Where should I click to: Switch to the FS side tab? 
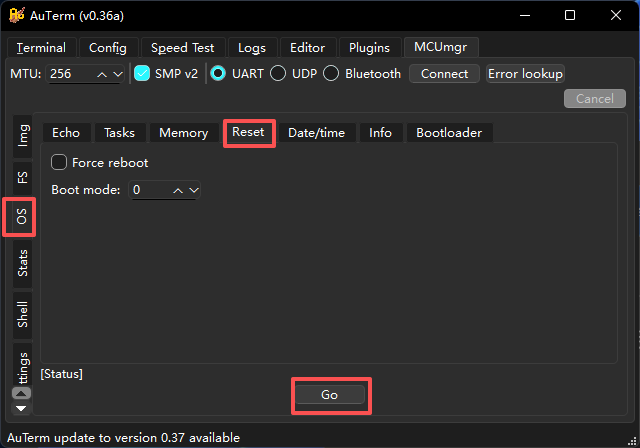(x=22, y=178)
